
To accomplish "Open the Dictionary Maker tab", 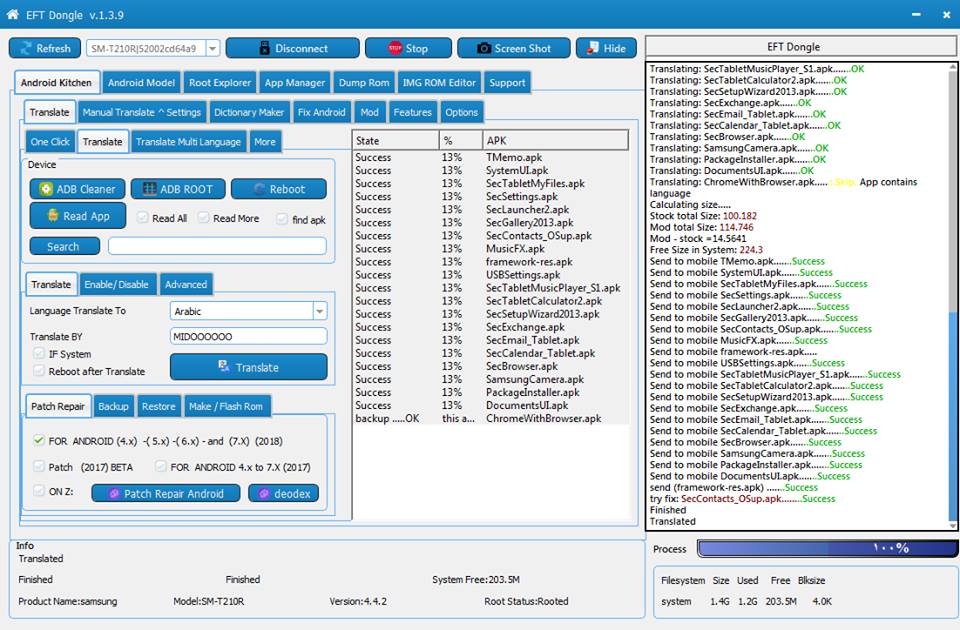I will tap(249, 112).
